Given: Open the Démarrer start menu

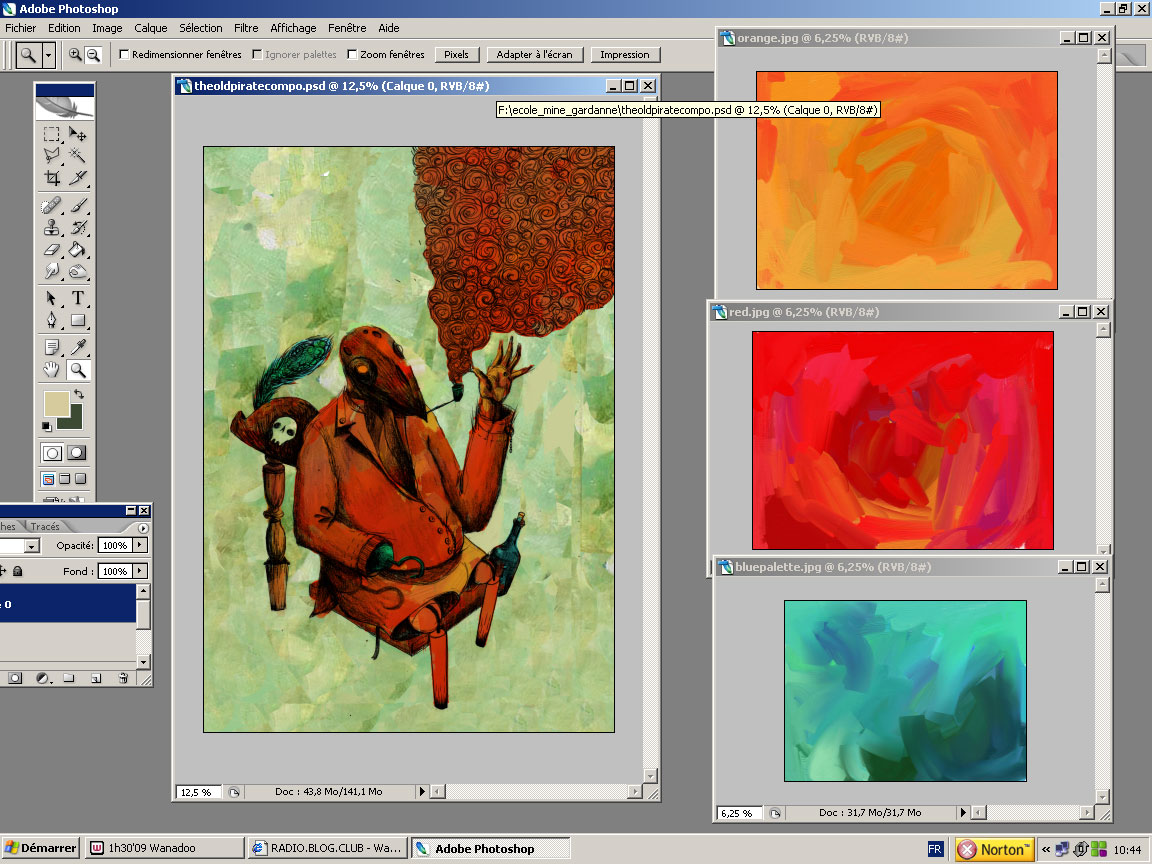Looking at the screenshot, I should click(40, 848).
